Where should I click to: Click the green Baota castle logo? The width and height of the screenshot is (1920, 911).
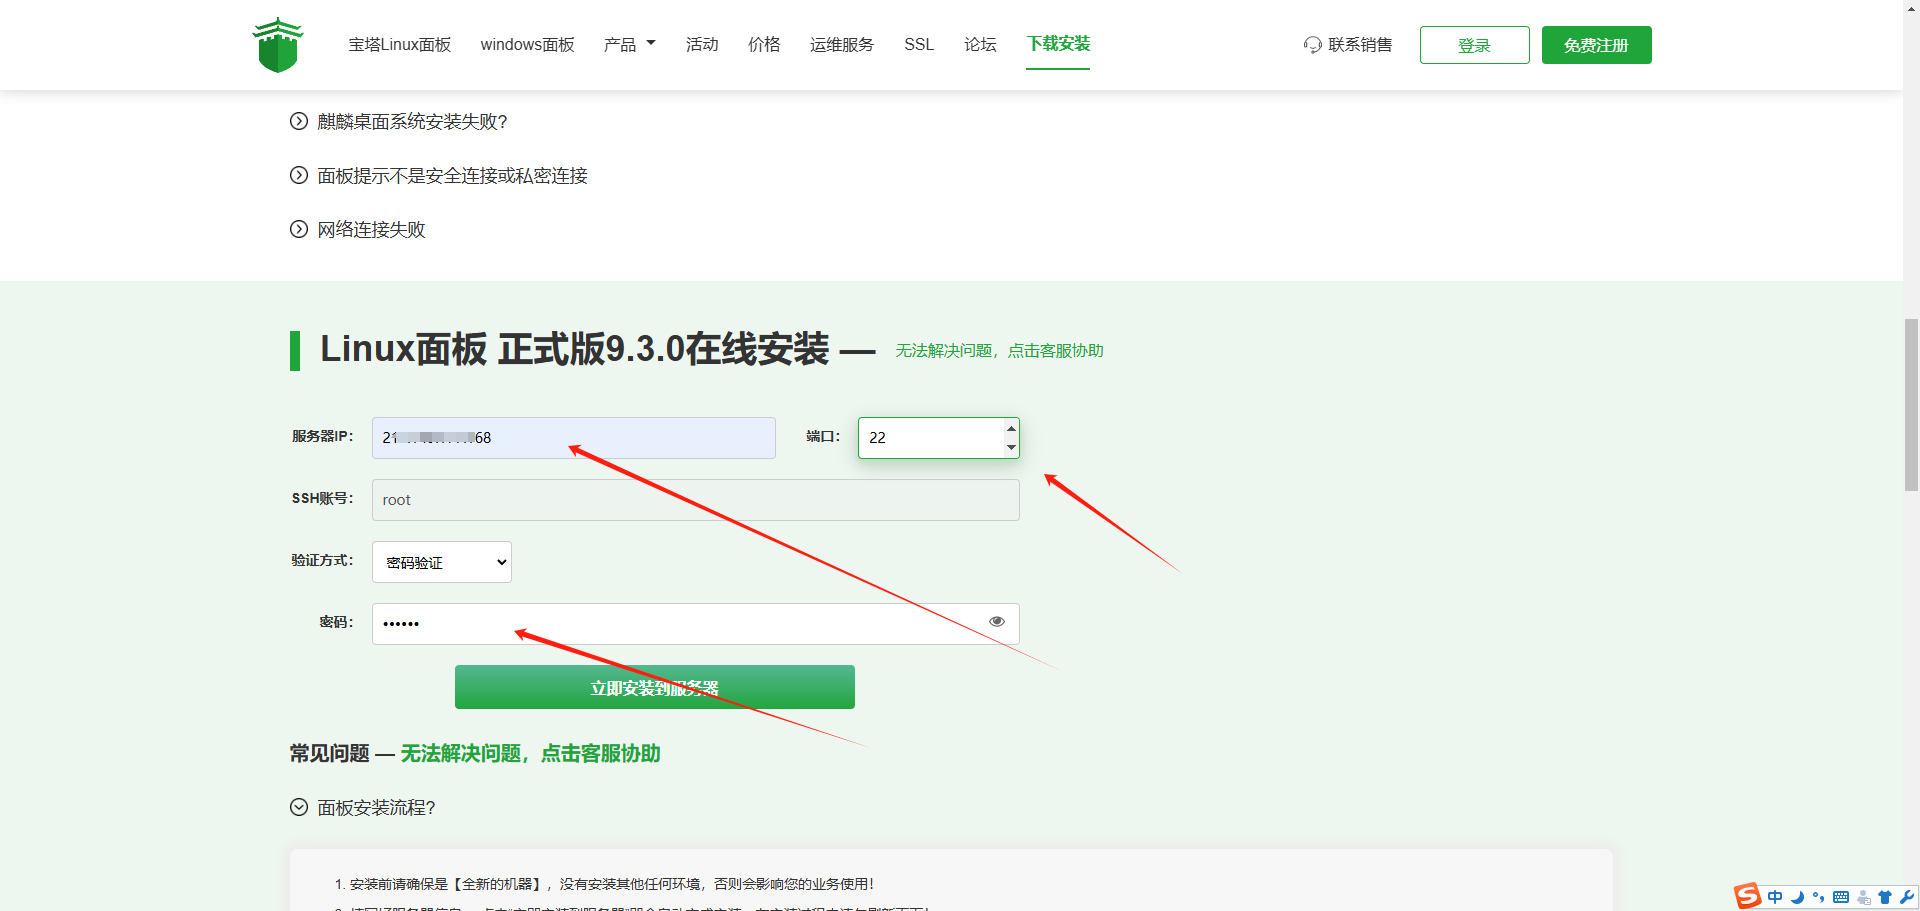point(278,45)
